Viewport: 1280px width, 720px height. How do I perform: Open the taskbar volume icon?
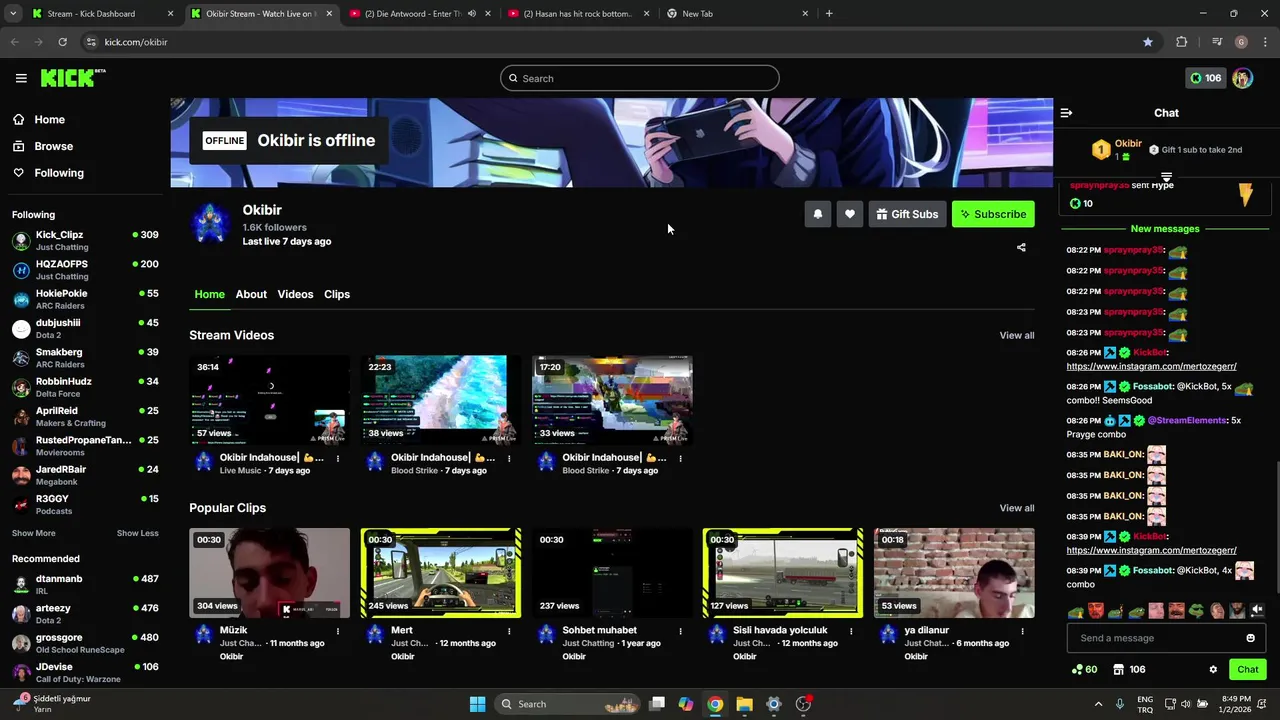(x=1186, y=704)
